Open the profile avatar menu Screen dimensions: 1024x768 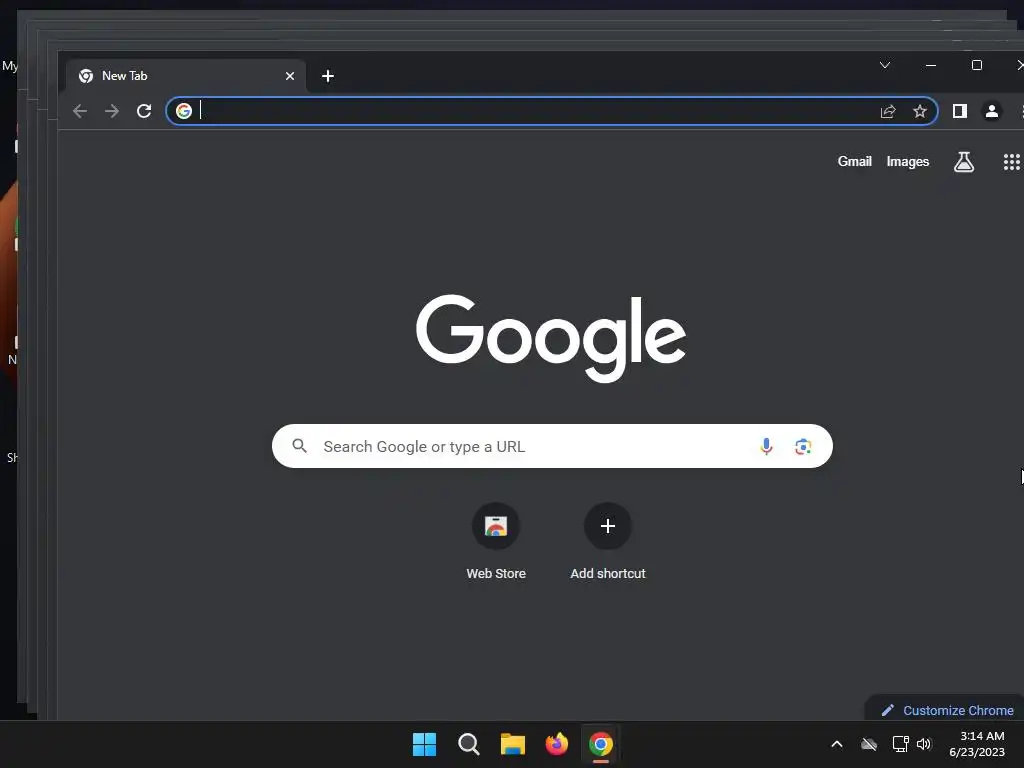tap(991, 111)
